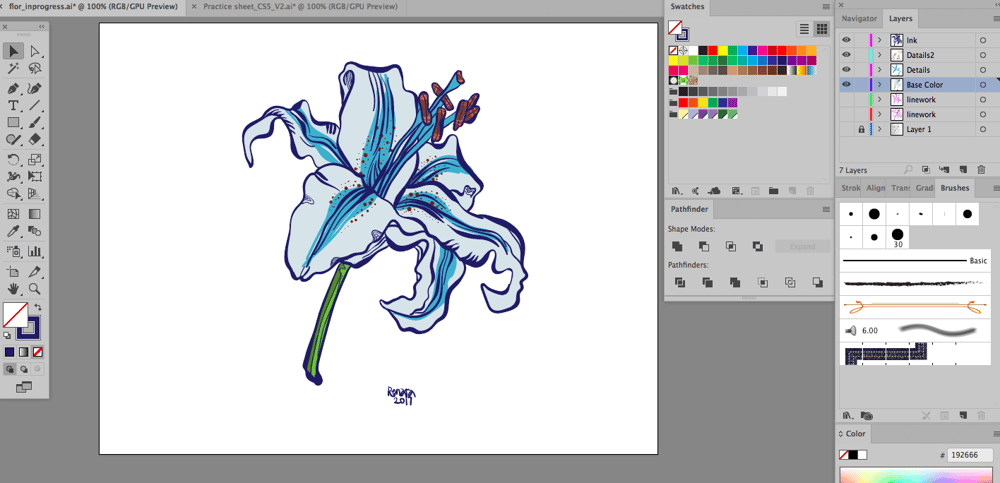Choose the Mesh tool
This screenshot has width=1000, height=483.
(13, 214)
